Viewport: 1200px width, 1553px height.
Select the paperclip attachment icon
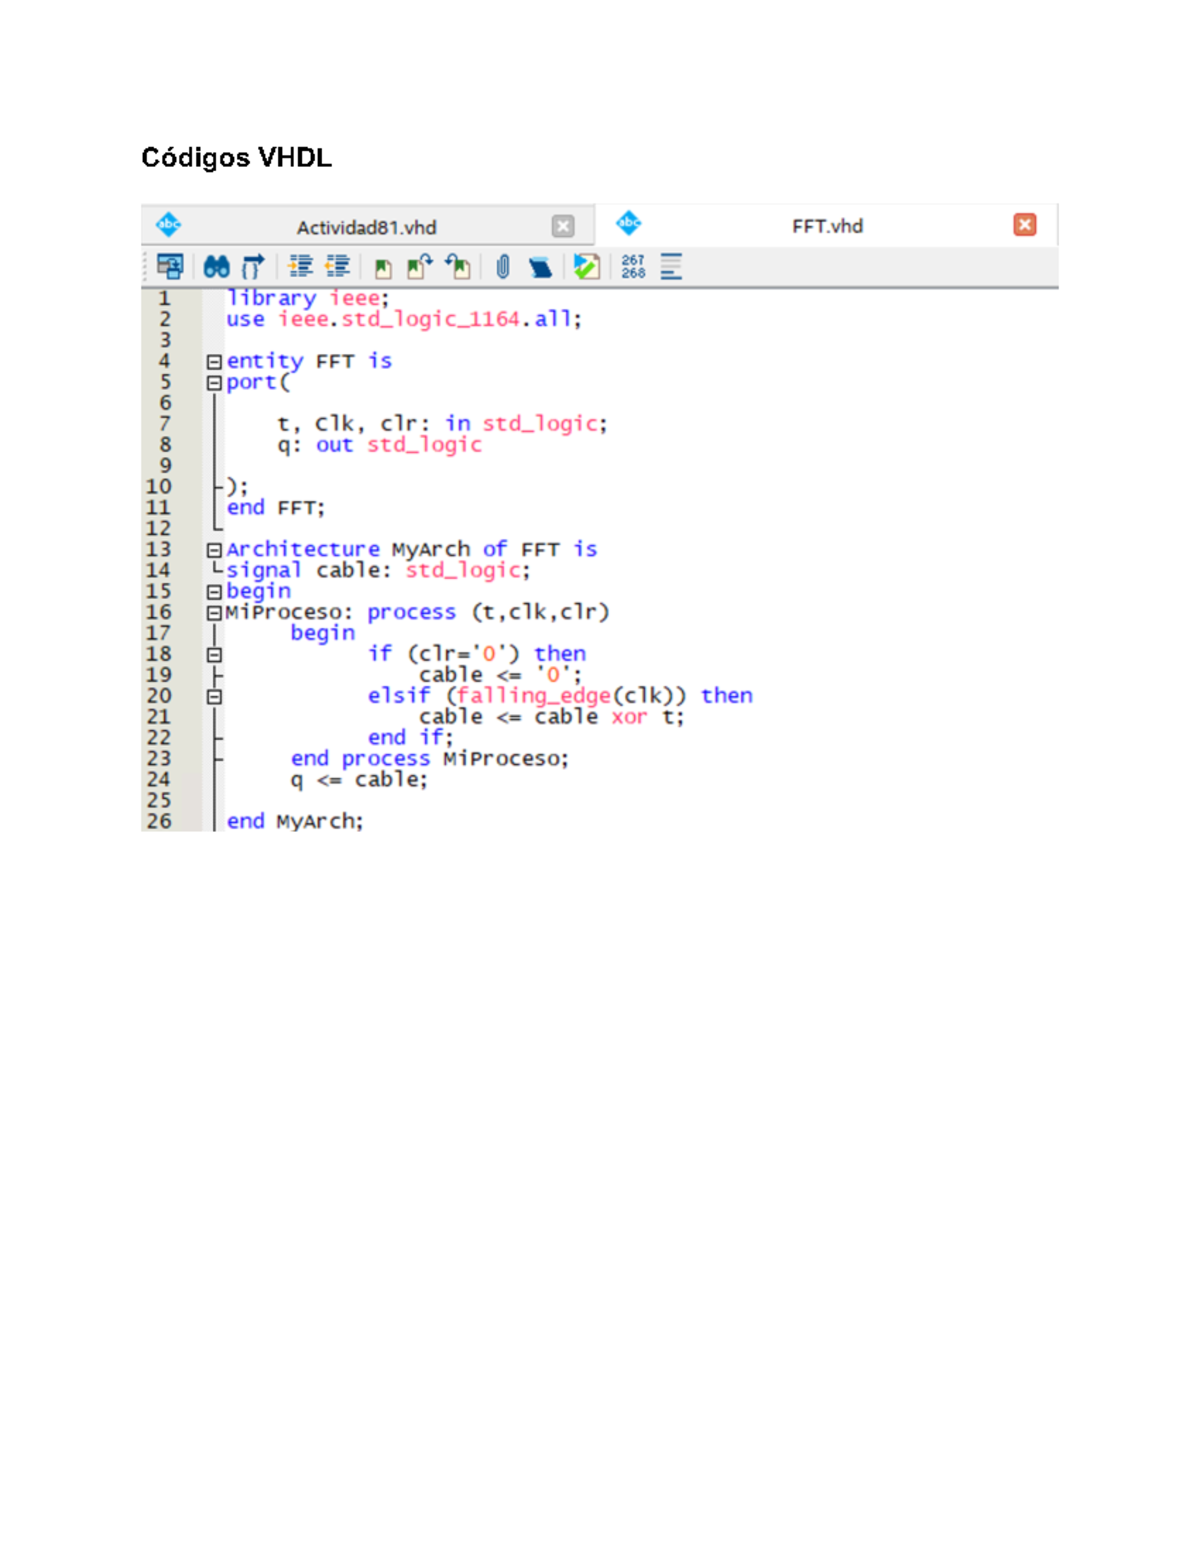click(x=502, y=267)
